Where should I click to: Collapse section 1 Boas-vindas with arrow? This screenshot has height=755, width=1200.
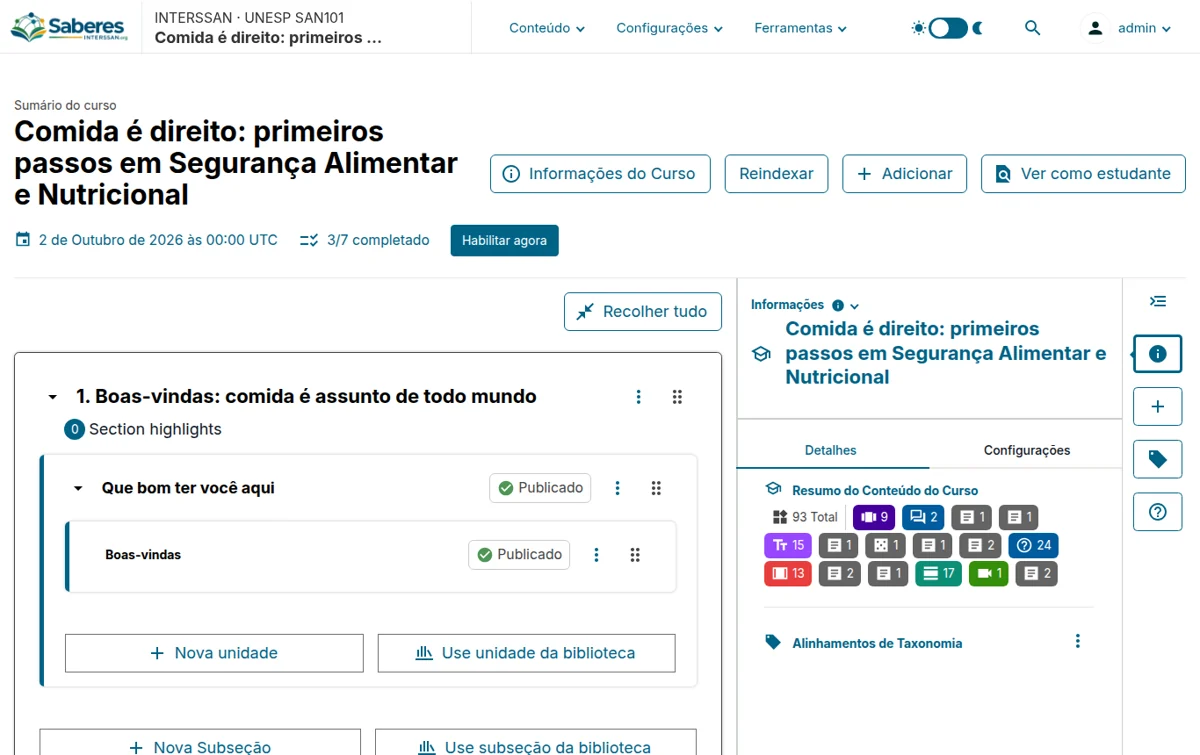pyautogui.click(x=53, y=397)
